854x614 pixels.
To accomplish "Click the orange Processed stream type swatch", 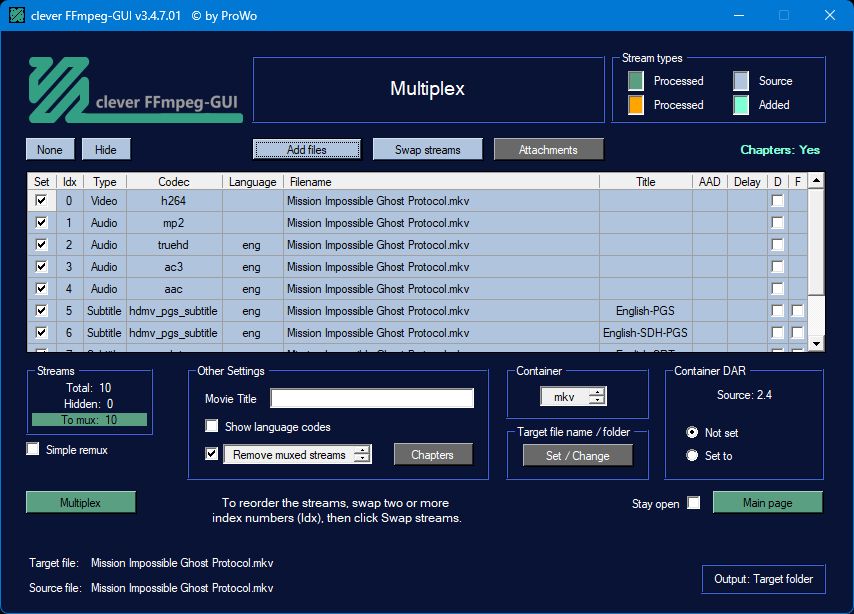I will click(x=636, y=105).
